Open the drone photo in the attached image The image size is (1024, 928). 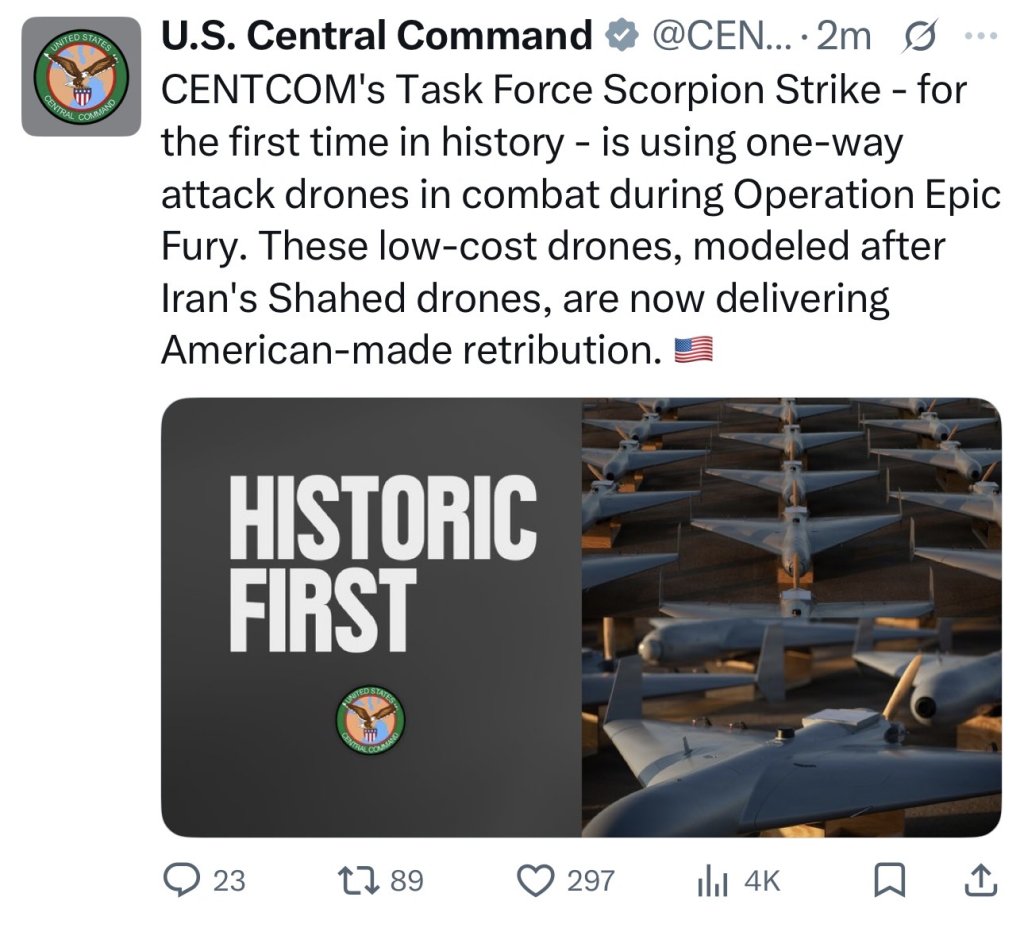pos(792,617)
